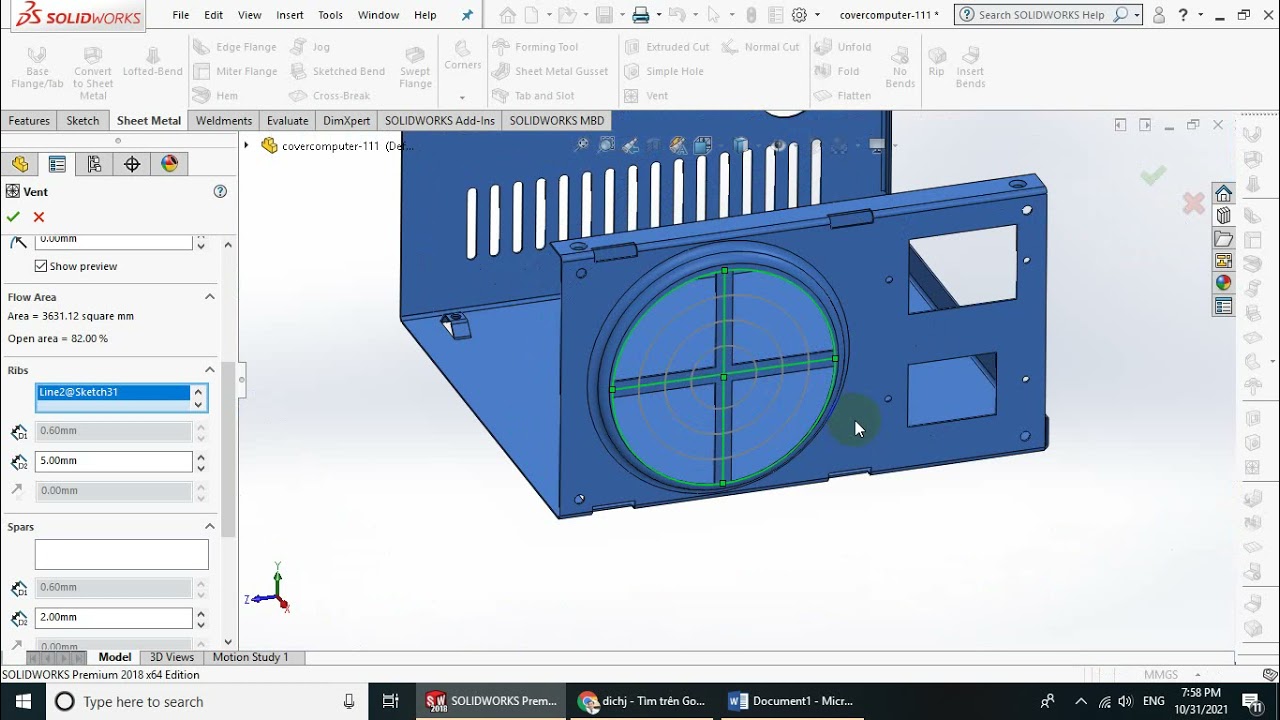This screenshot has width=1280, height=720.
Task: Switch to Chrome dichj taskbar window
Action: pos(644,701)
